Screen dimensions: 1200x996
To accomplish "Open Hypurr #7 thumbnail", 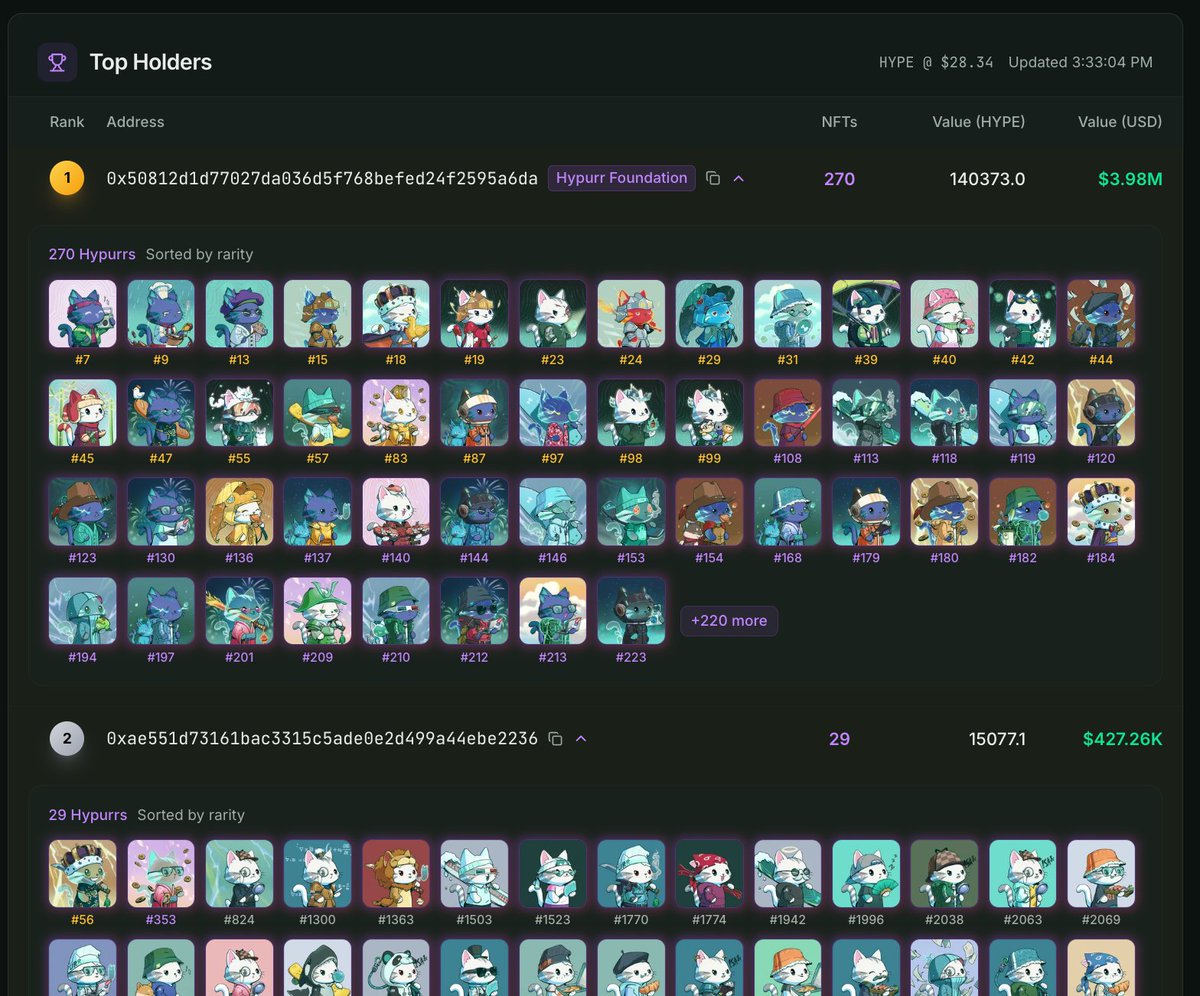I will coord(83,313).
